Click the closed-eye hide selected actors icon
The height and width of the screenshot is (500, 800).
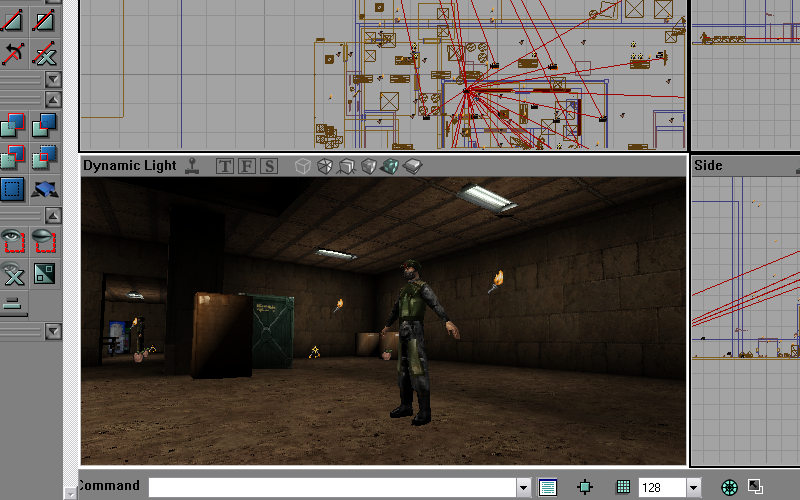coord(45,241)
